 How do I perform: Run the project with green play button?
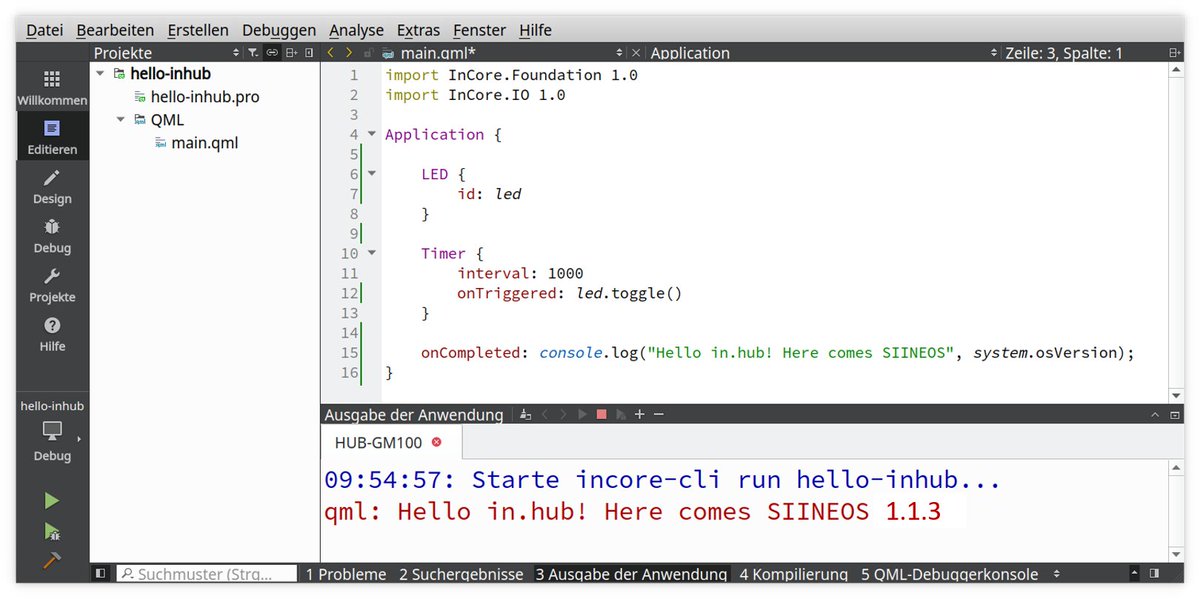pyautogui.click(x=52, y=501)
